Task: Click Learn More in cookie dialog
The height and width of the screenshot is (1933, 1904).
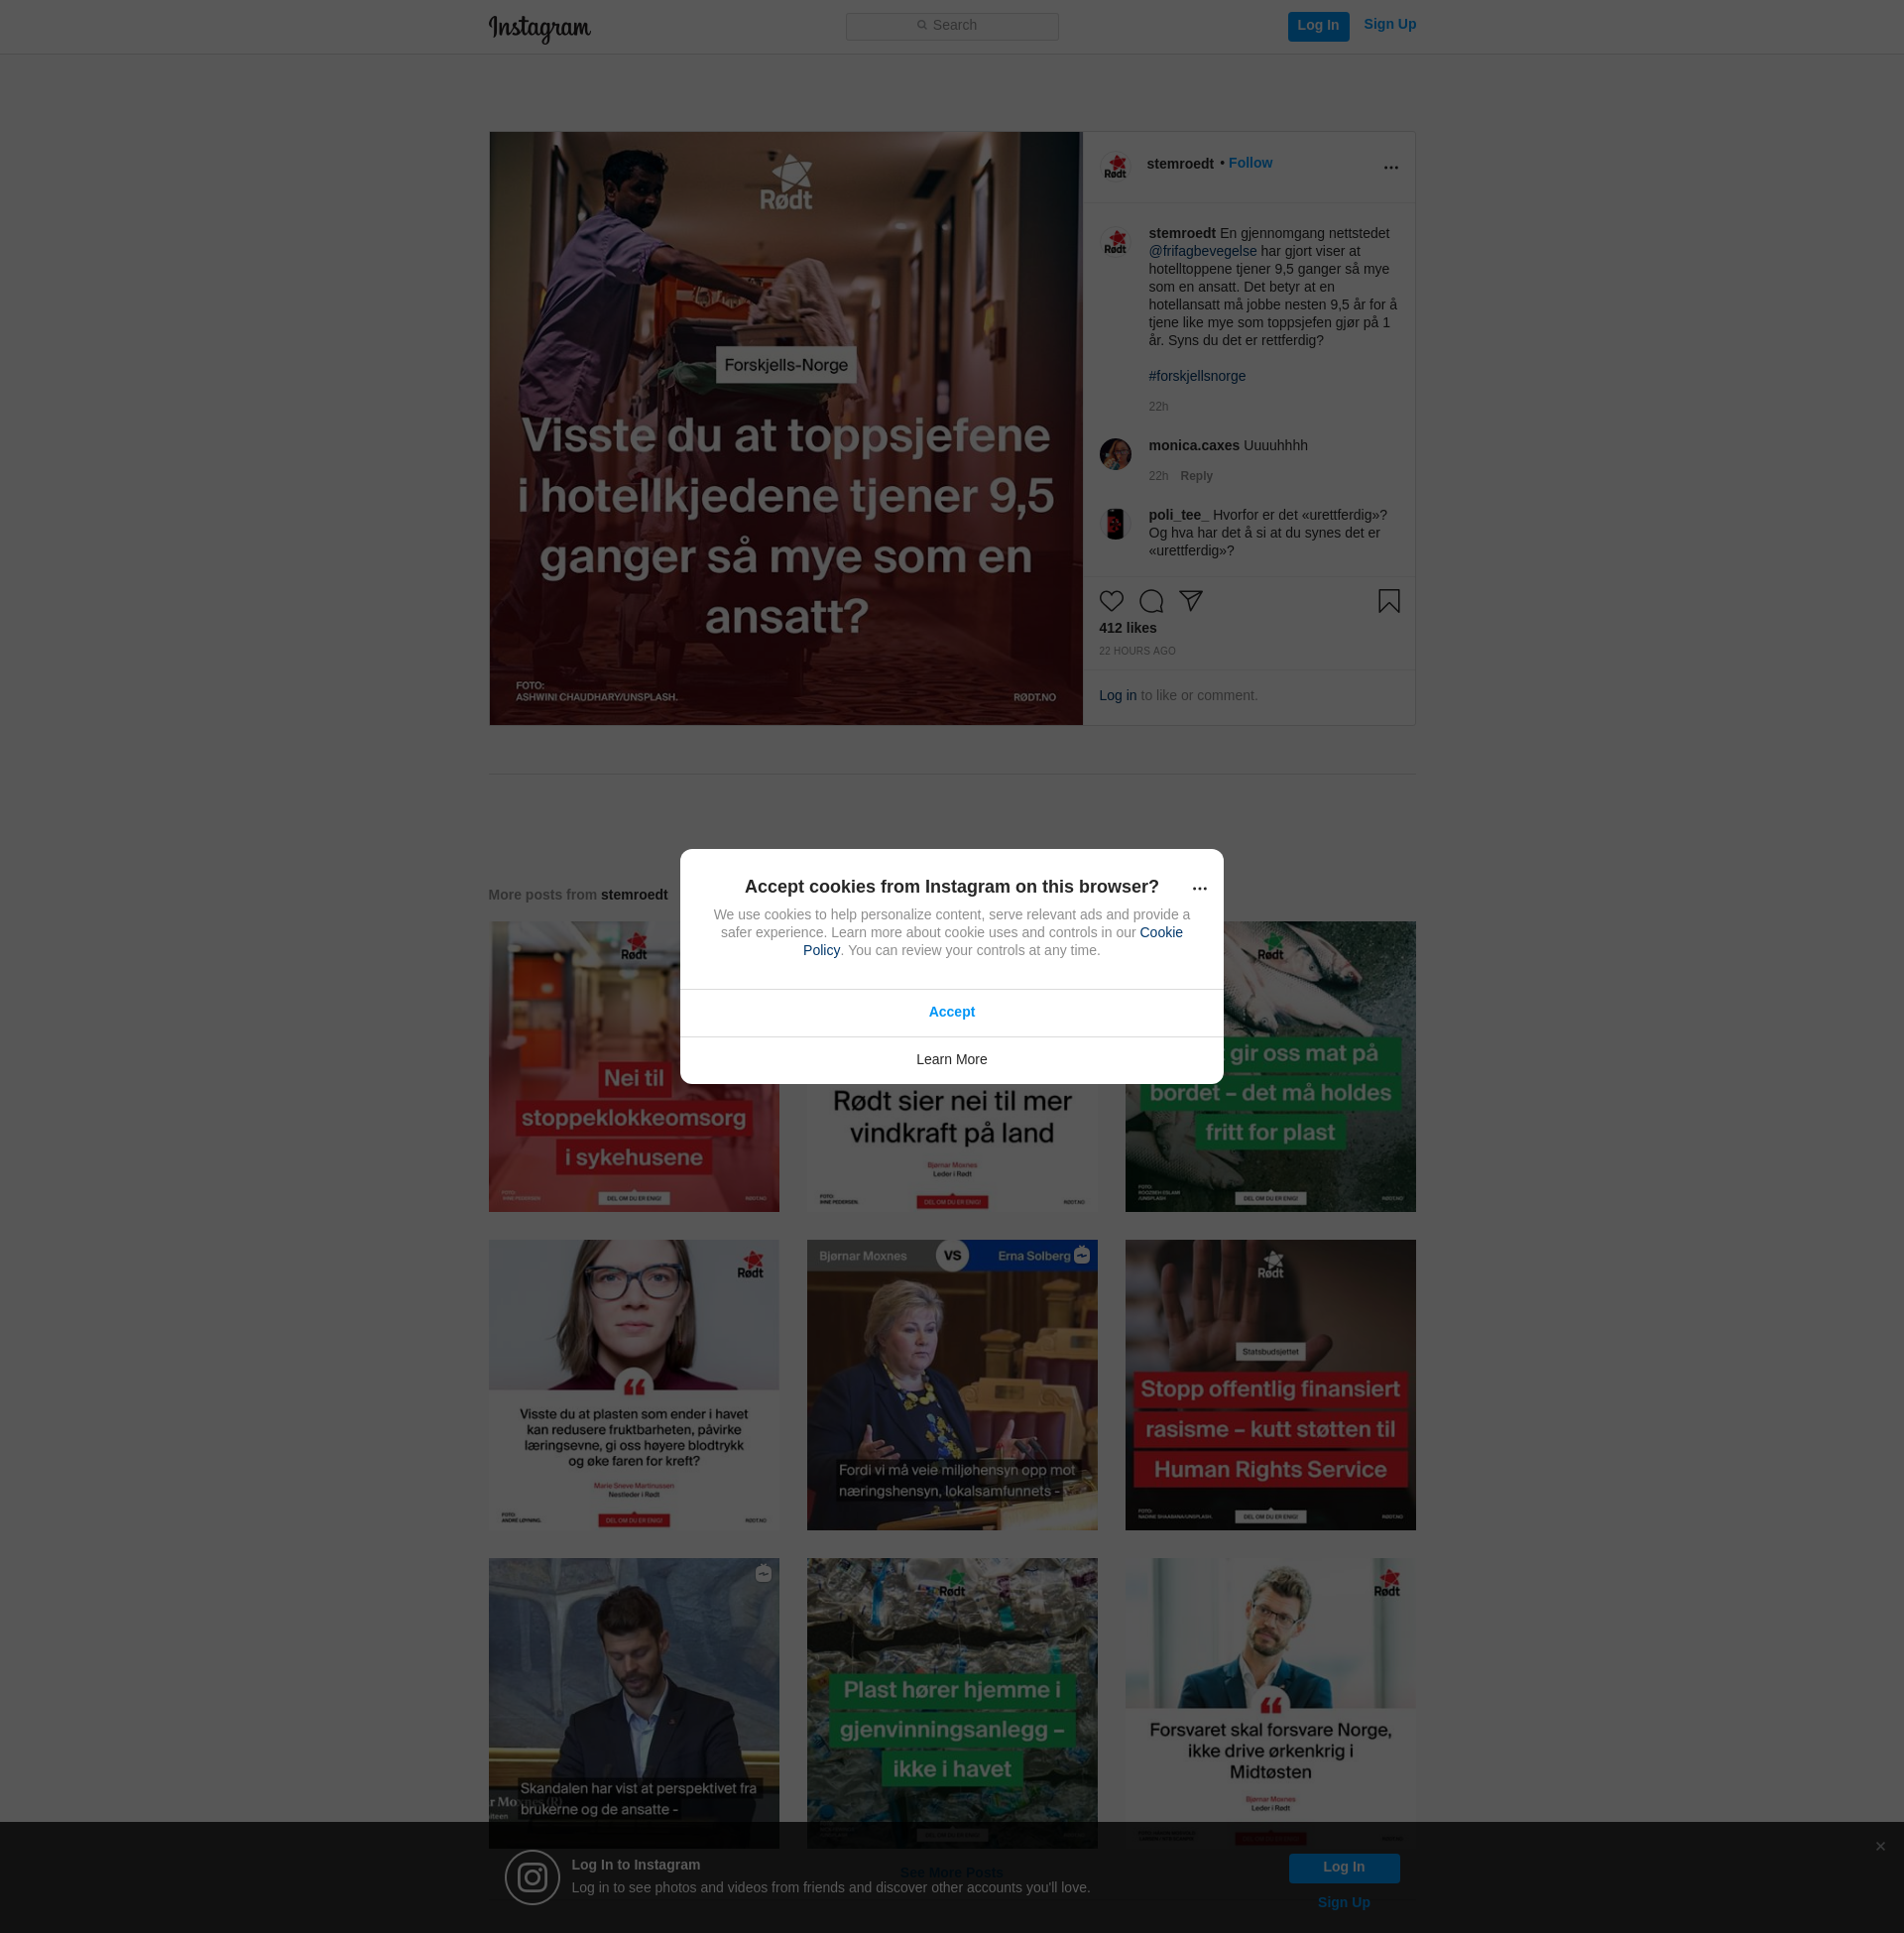Action: click(x=951, y=1059)
